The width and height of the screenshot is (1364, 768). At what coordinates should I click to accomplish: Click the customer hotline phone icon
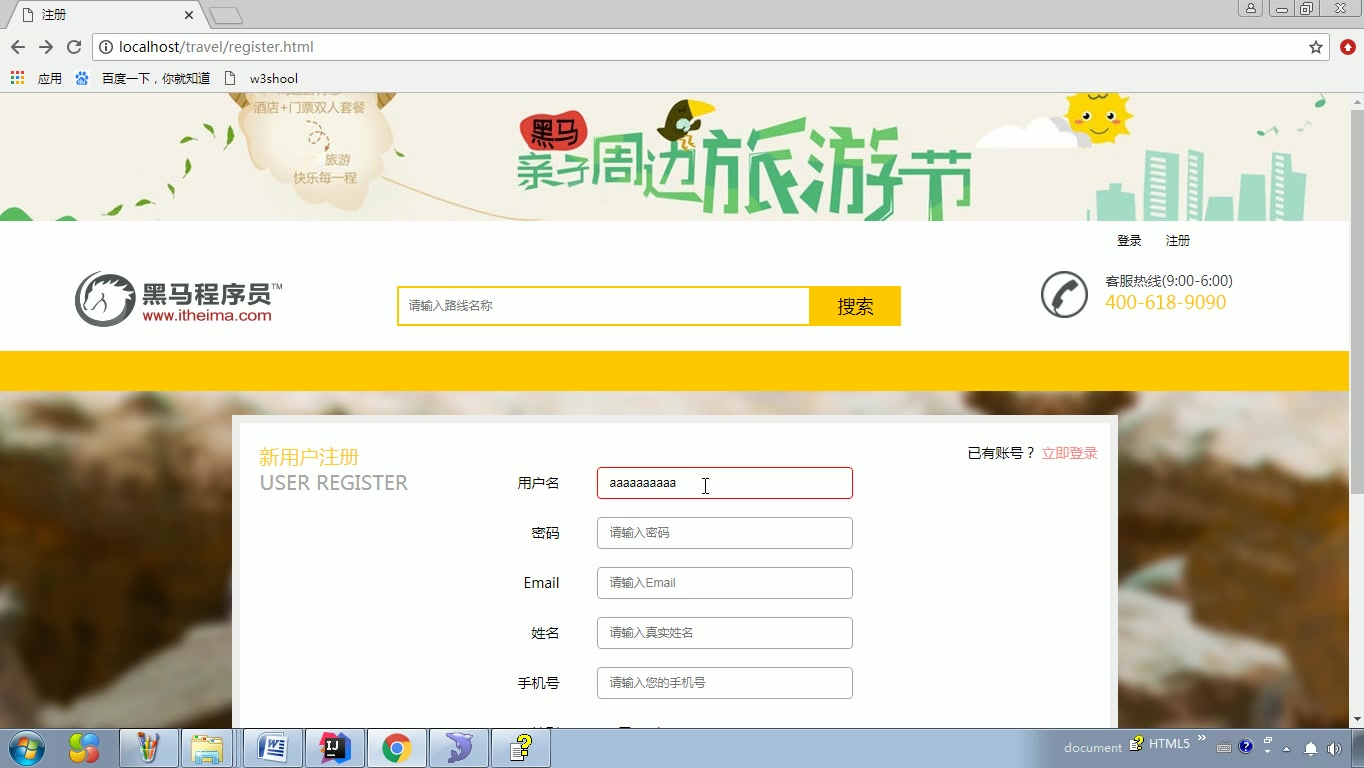[x=1064, y=295]
